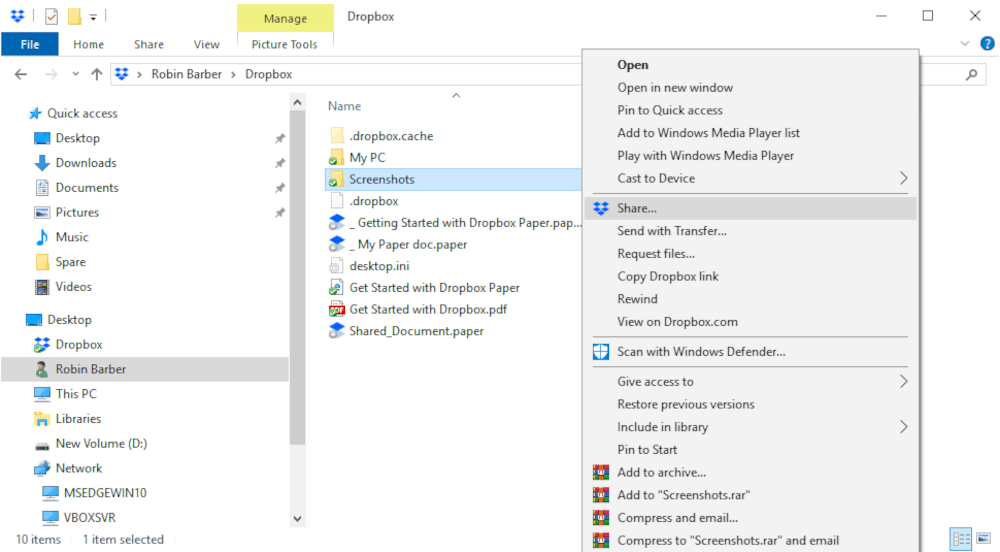
Task: Choose Compress and email...
Action: (x=750, y=518)
